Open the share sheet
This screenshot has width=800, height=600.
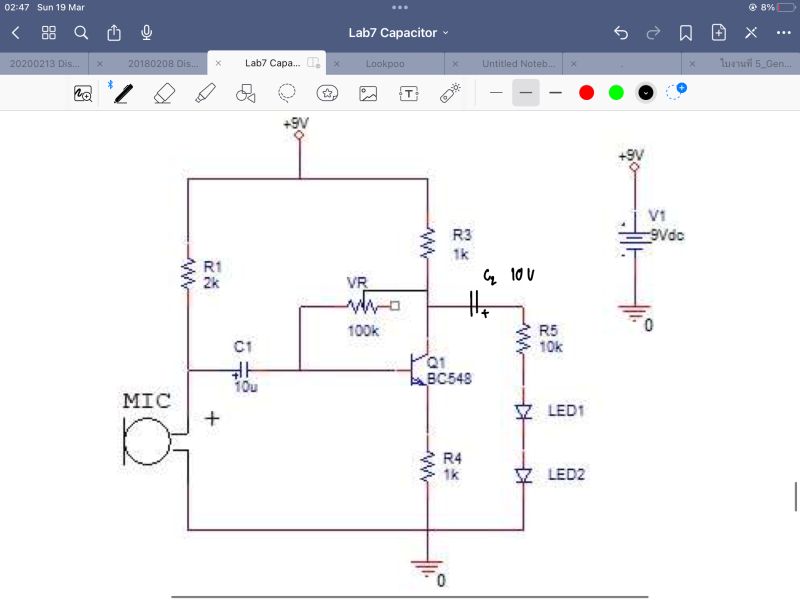click(114, 31)
